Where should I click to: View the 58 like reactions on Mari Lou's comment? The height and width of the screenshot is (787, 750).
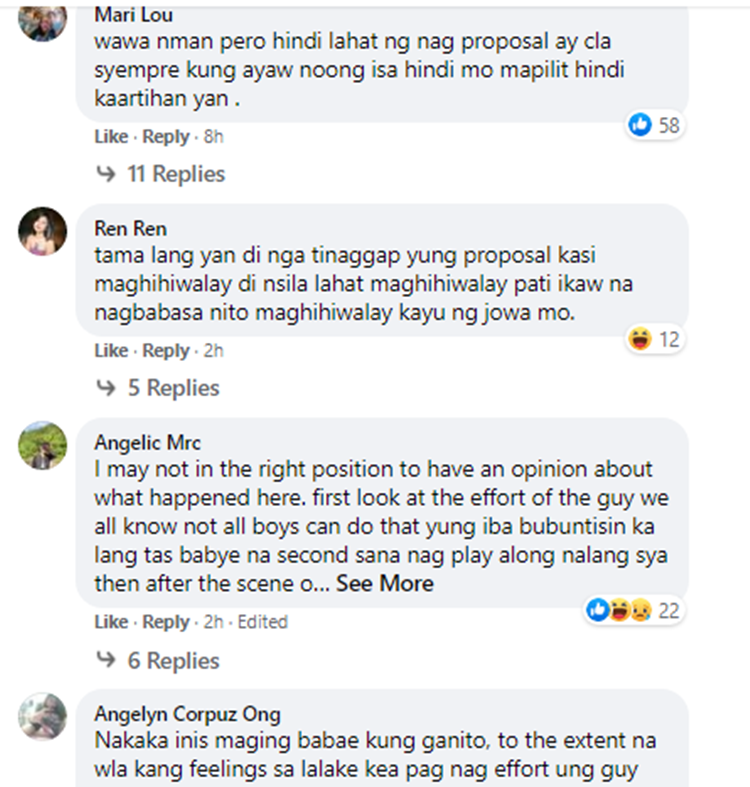[655, 124]
